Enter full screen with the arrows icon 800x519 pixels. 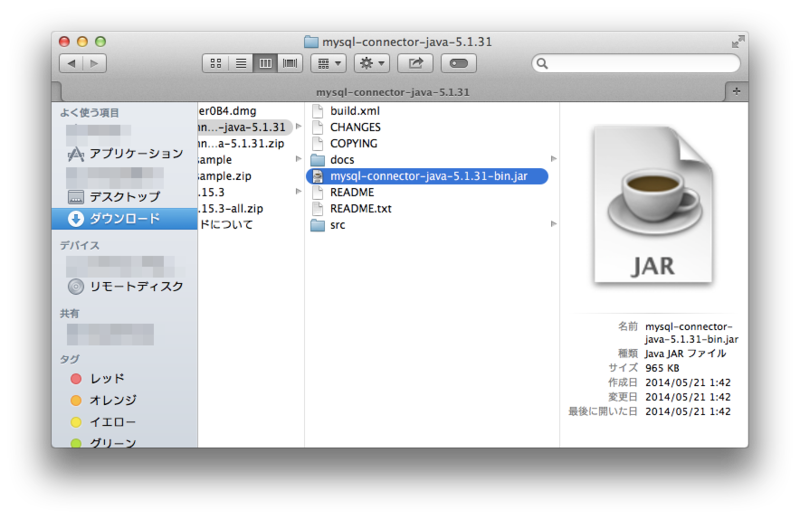point(737,42)
